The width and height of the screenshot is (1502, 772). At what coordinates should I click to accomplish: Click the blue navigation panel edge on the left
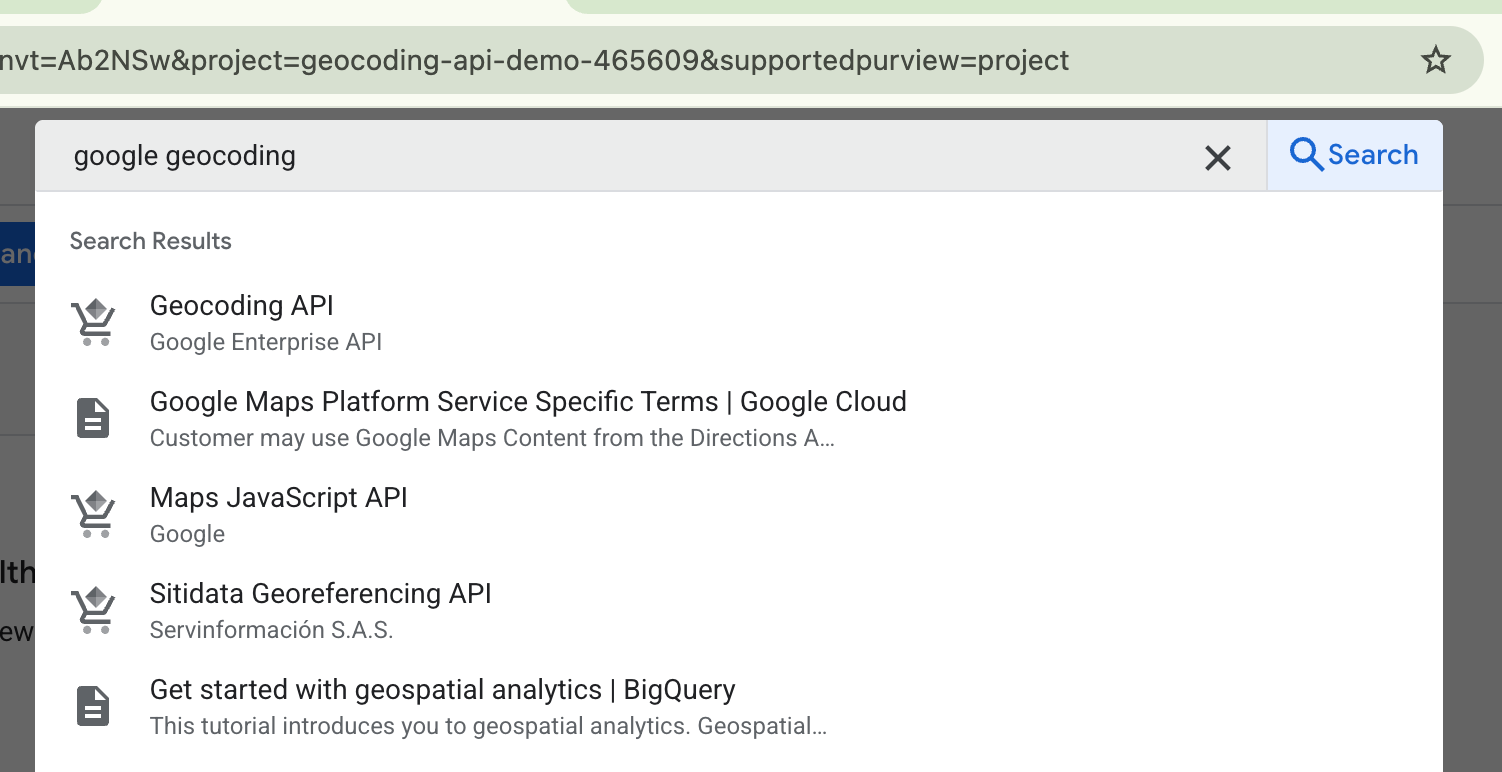tap(18, 253)
